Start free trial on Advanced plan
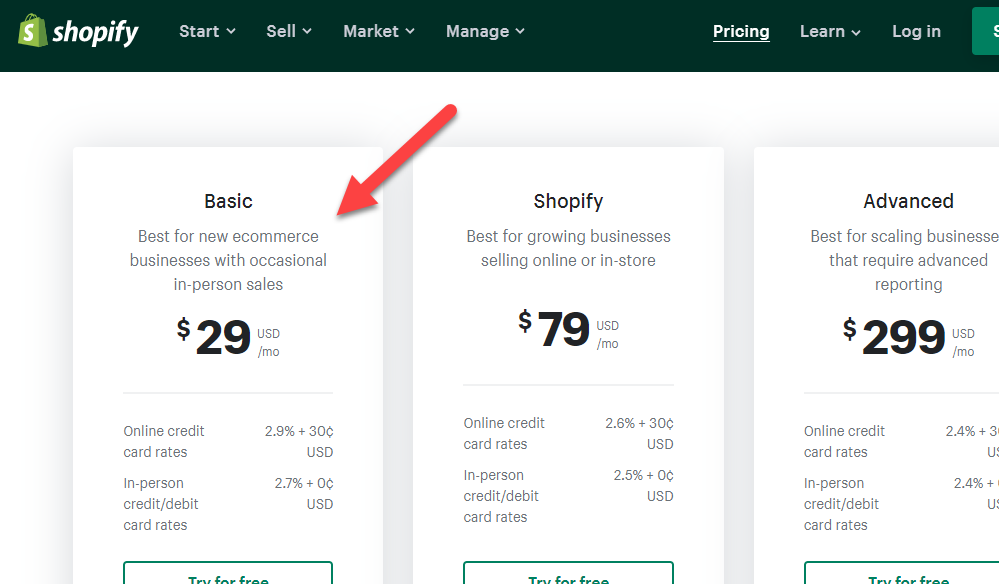The image size is (999, 584). (908, 574)
